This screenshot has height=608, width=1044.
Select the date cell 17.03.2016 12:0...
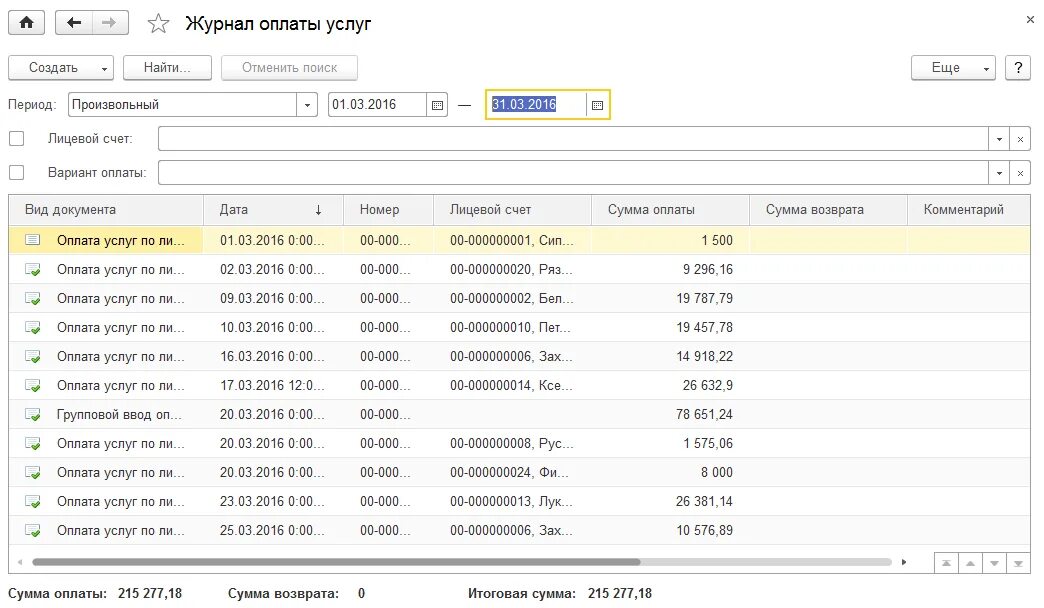pos(272,386)
